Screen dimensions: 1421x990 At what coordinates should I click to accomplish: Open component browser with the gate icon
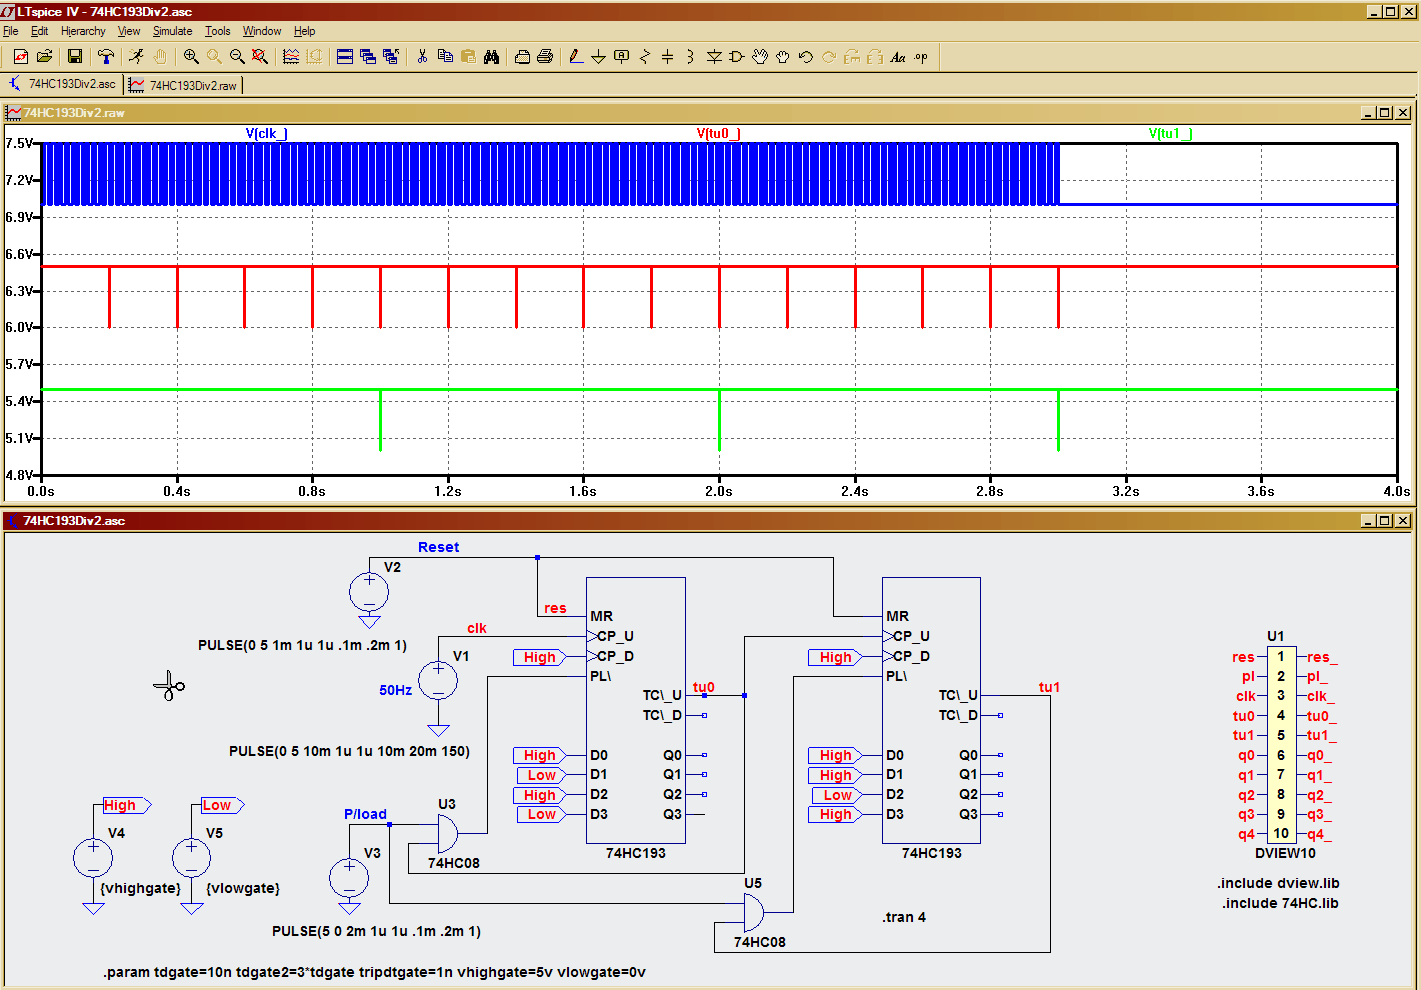click(x=737, y=57)
